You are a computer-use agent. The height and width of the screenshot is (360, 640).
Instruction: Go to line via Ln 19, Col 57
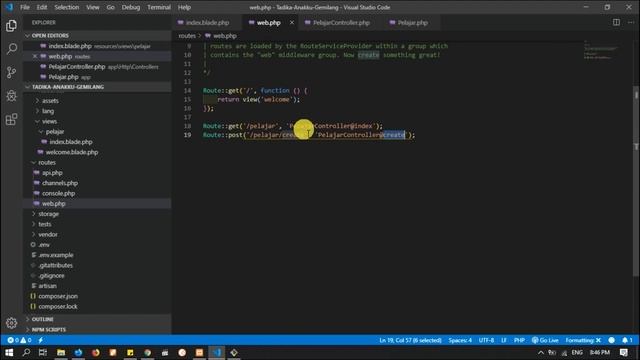pos(410,340)
